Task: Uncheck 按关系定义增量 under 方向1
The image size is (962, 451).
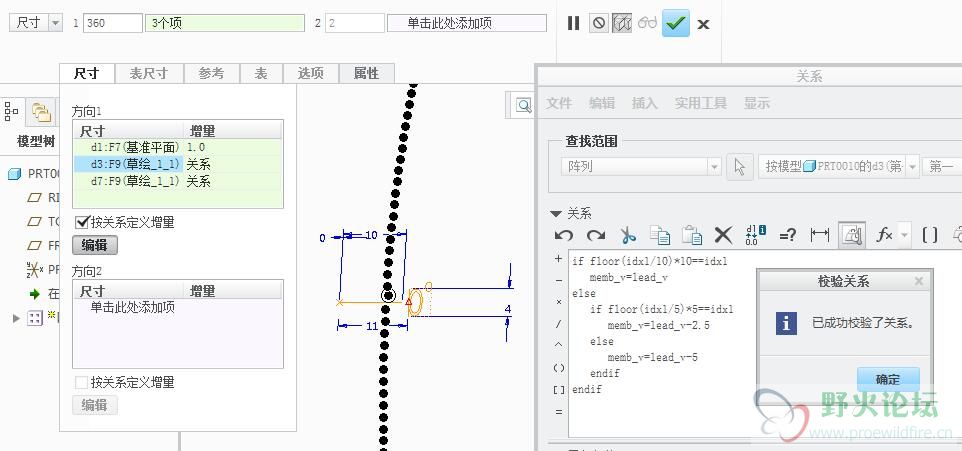Action: (82, 222)
